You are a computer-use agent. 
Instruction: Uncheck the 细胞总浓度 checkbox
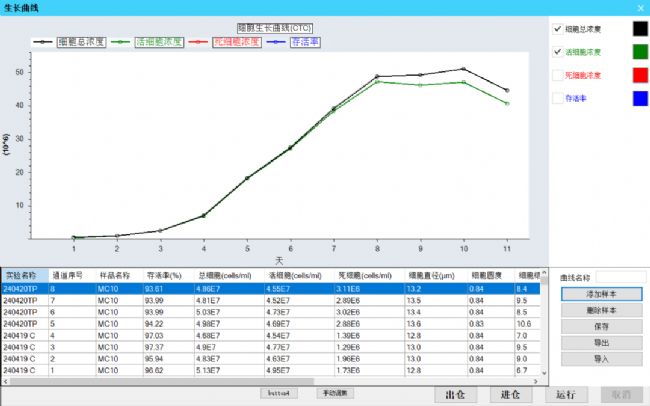[558, 29]
